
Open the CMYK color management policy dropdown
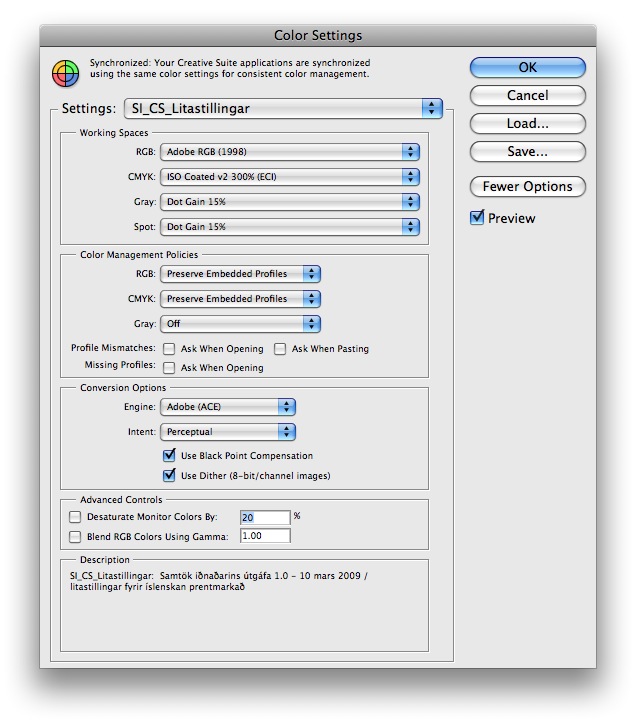[240, 299]
